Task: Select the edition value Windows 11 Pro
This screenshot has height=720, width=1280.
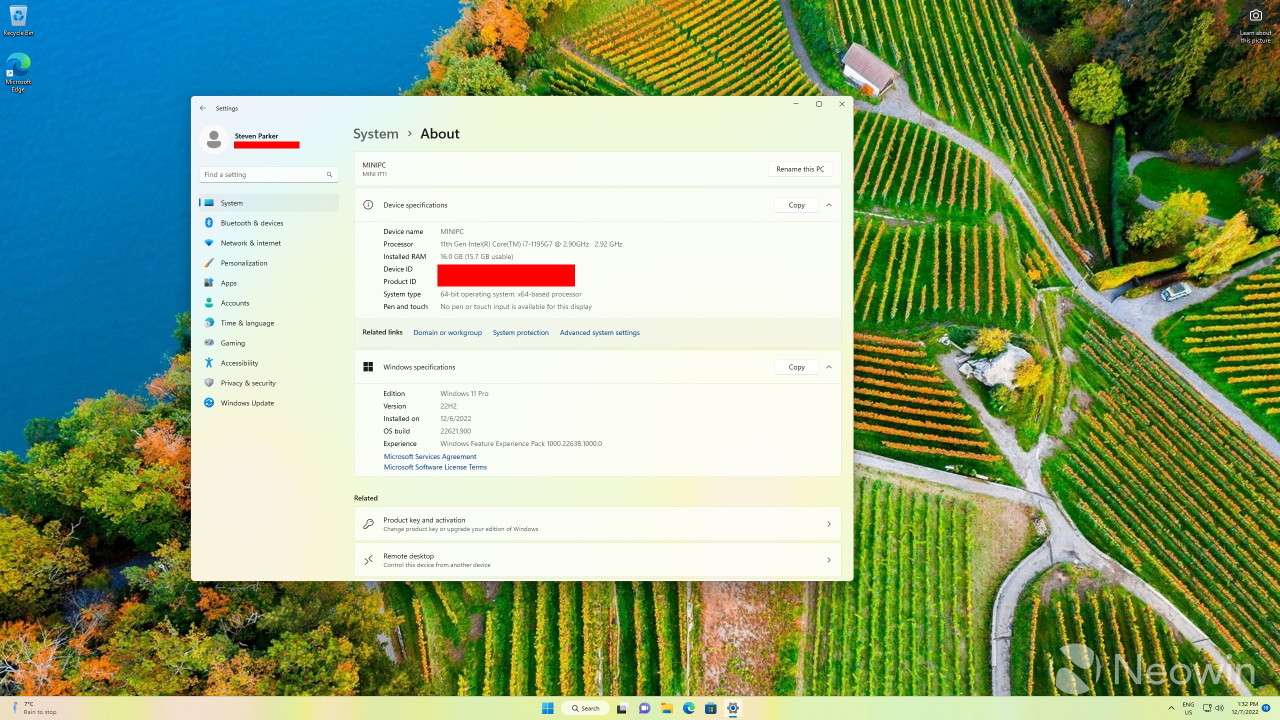Action: 464,394
